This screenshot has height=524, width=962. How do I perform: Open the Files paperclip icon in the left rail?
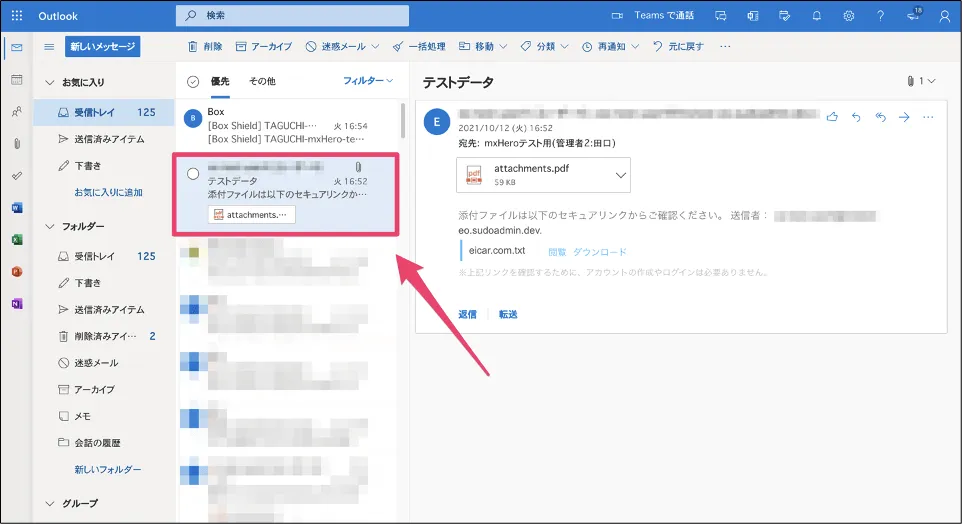tap(17, 144)
